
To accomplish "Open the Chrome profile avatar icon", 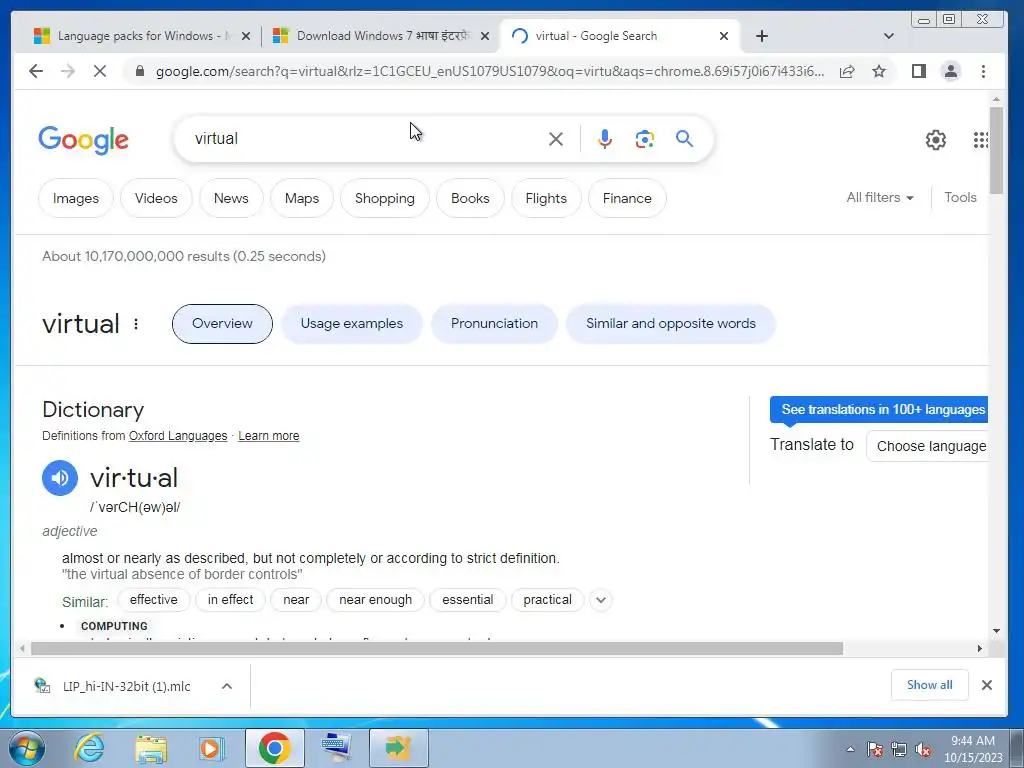I will click(951, 71).
